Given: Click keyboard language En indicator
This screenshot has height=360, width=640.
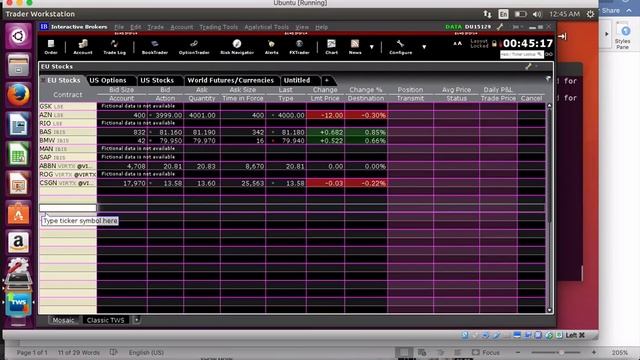Looking at the screenshot, I should (x=503, y=14).
